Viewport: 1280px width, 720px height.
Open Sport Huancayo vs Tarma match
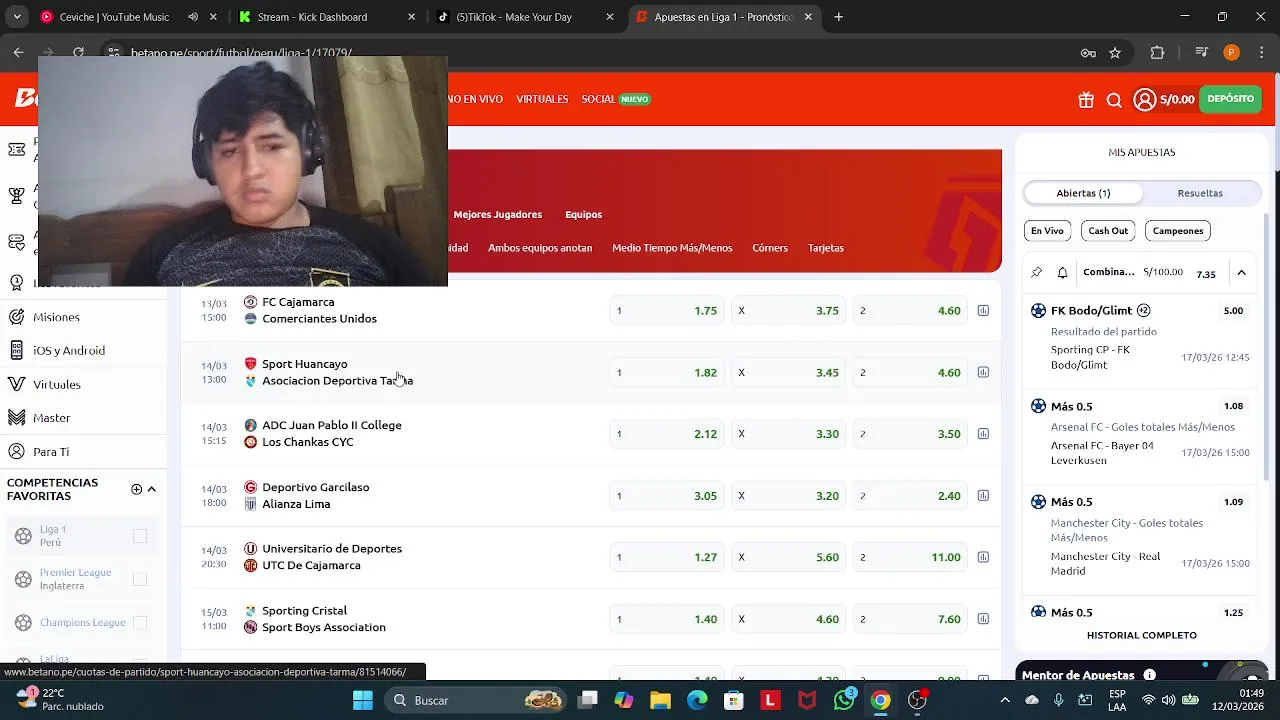pyautogui.click(x=337, y=372)
